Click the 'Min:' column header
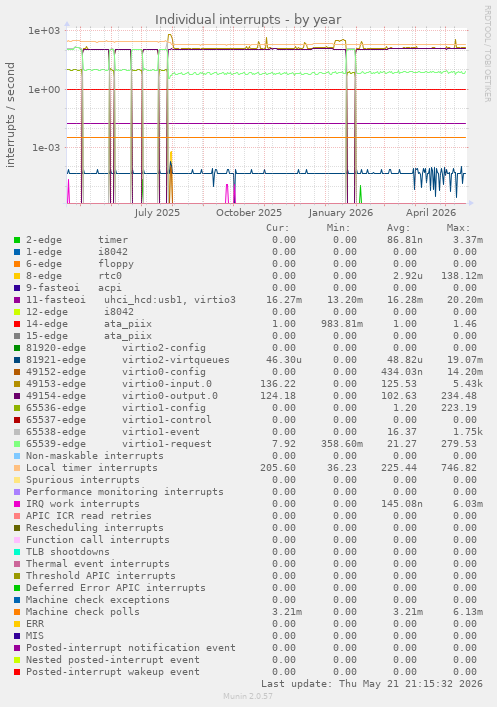Viewport: 497px width, 707px height. [338, 228]
